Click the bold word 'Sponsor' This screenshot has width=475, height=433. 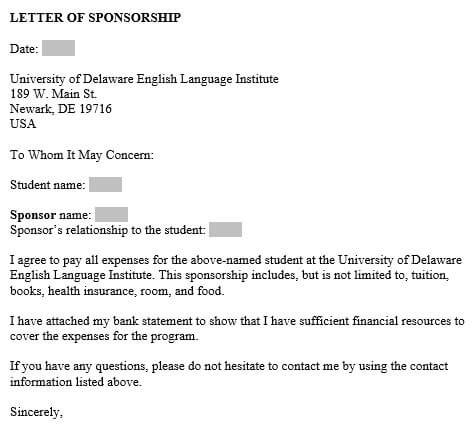(x=33, y=215)
